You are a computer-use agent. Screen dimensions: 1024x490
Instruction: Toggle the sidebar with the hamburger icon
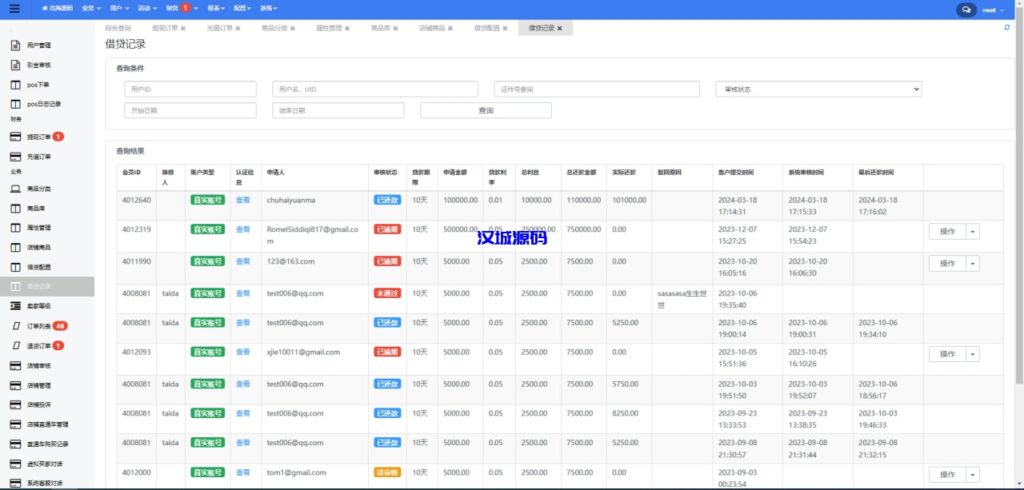coord(14,9)
